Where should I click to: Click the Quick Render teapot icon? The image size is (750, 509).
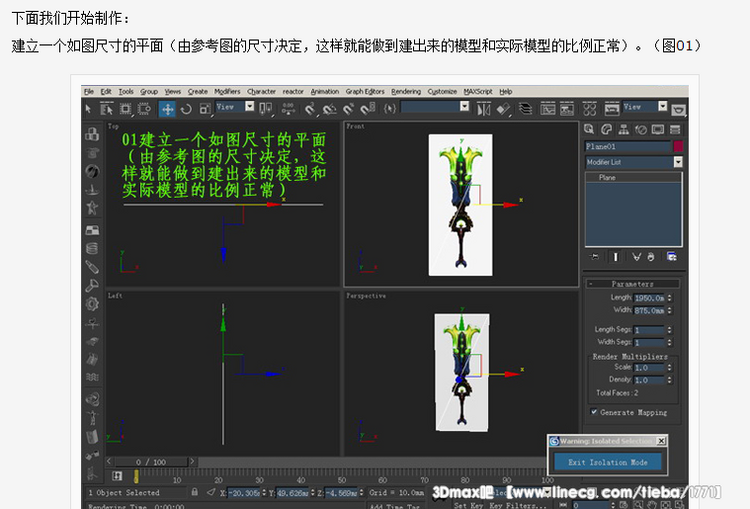[678, 111]
